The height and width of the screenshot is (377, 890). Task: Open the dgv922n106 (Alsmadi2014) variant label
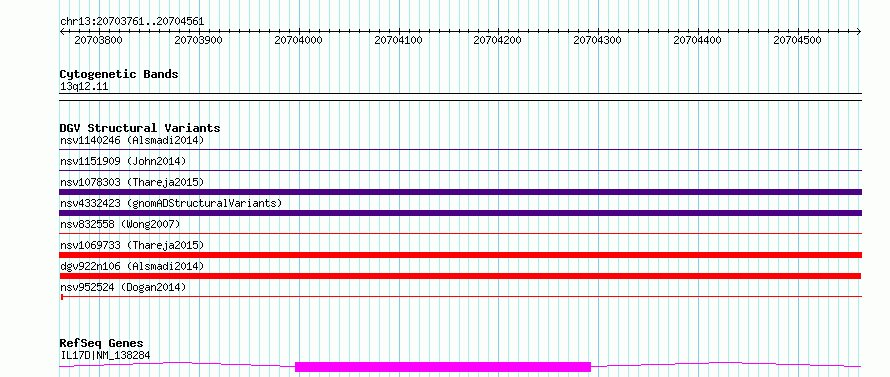click(132, 266)
